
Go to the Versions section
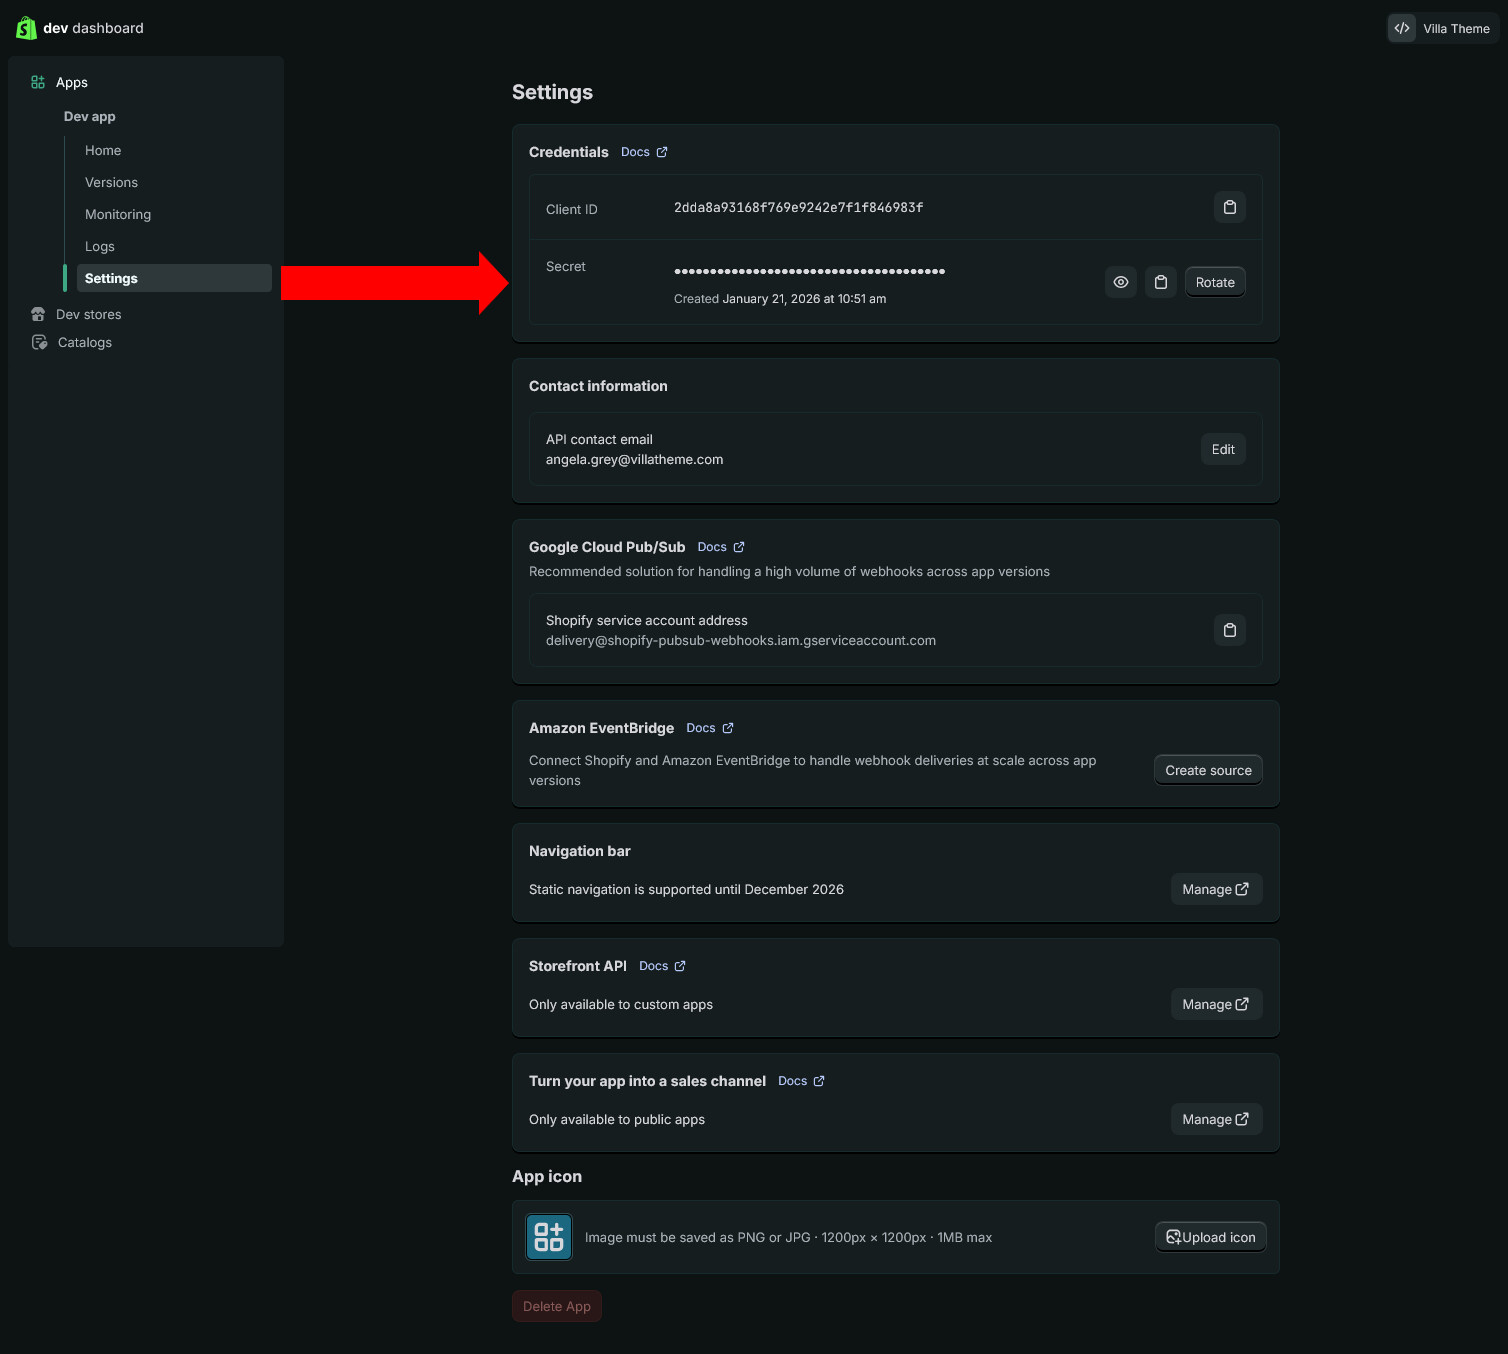(x=111, y=182)
